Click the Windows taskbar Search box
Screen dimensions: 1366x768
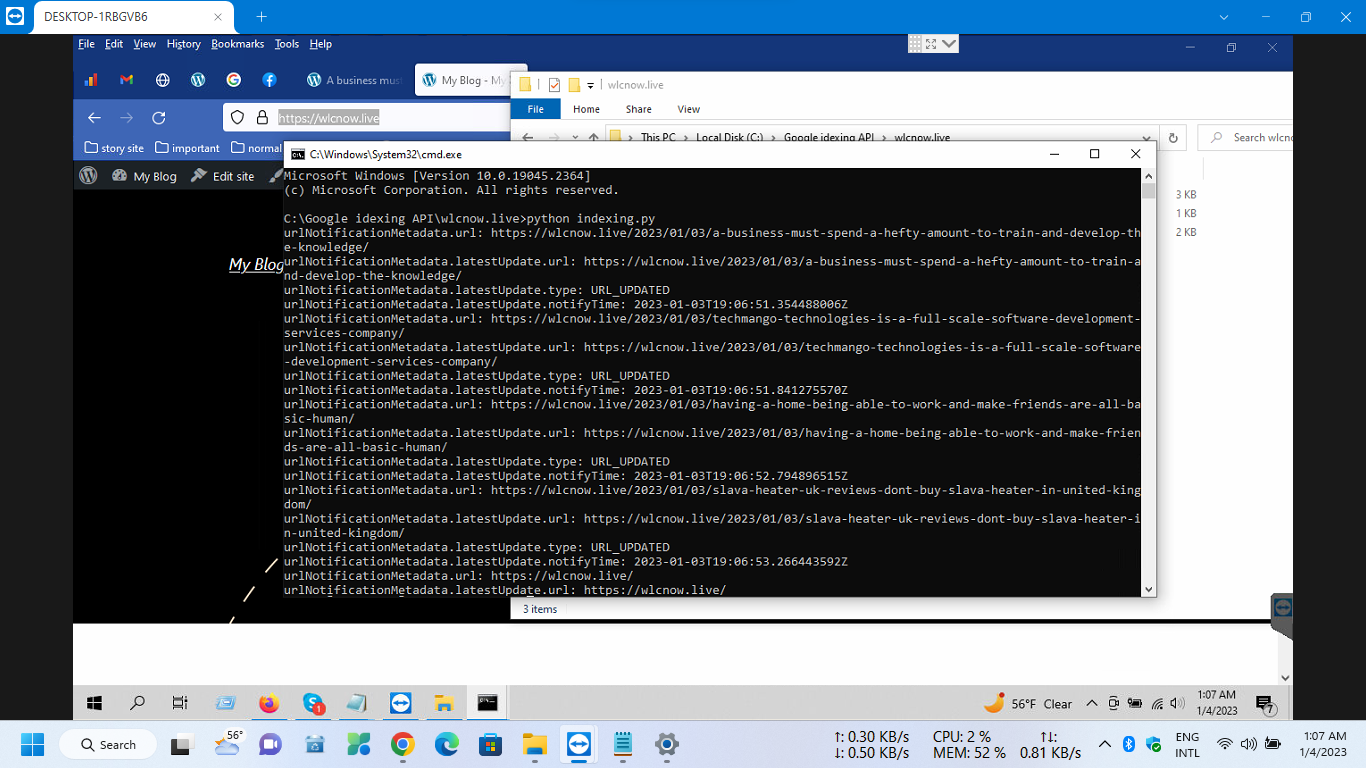point(108,744)
